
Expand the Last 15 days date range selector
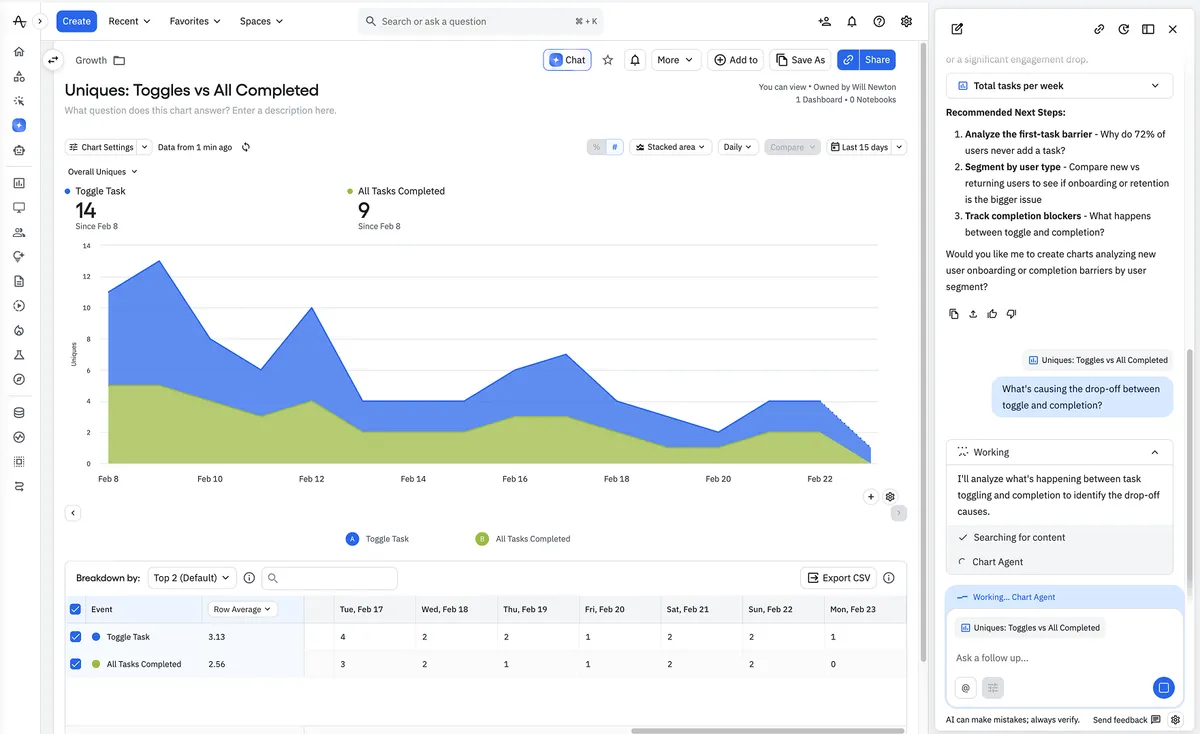(x=862, y=146)
